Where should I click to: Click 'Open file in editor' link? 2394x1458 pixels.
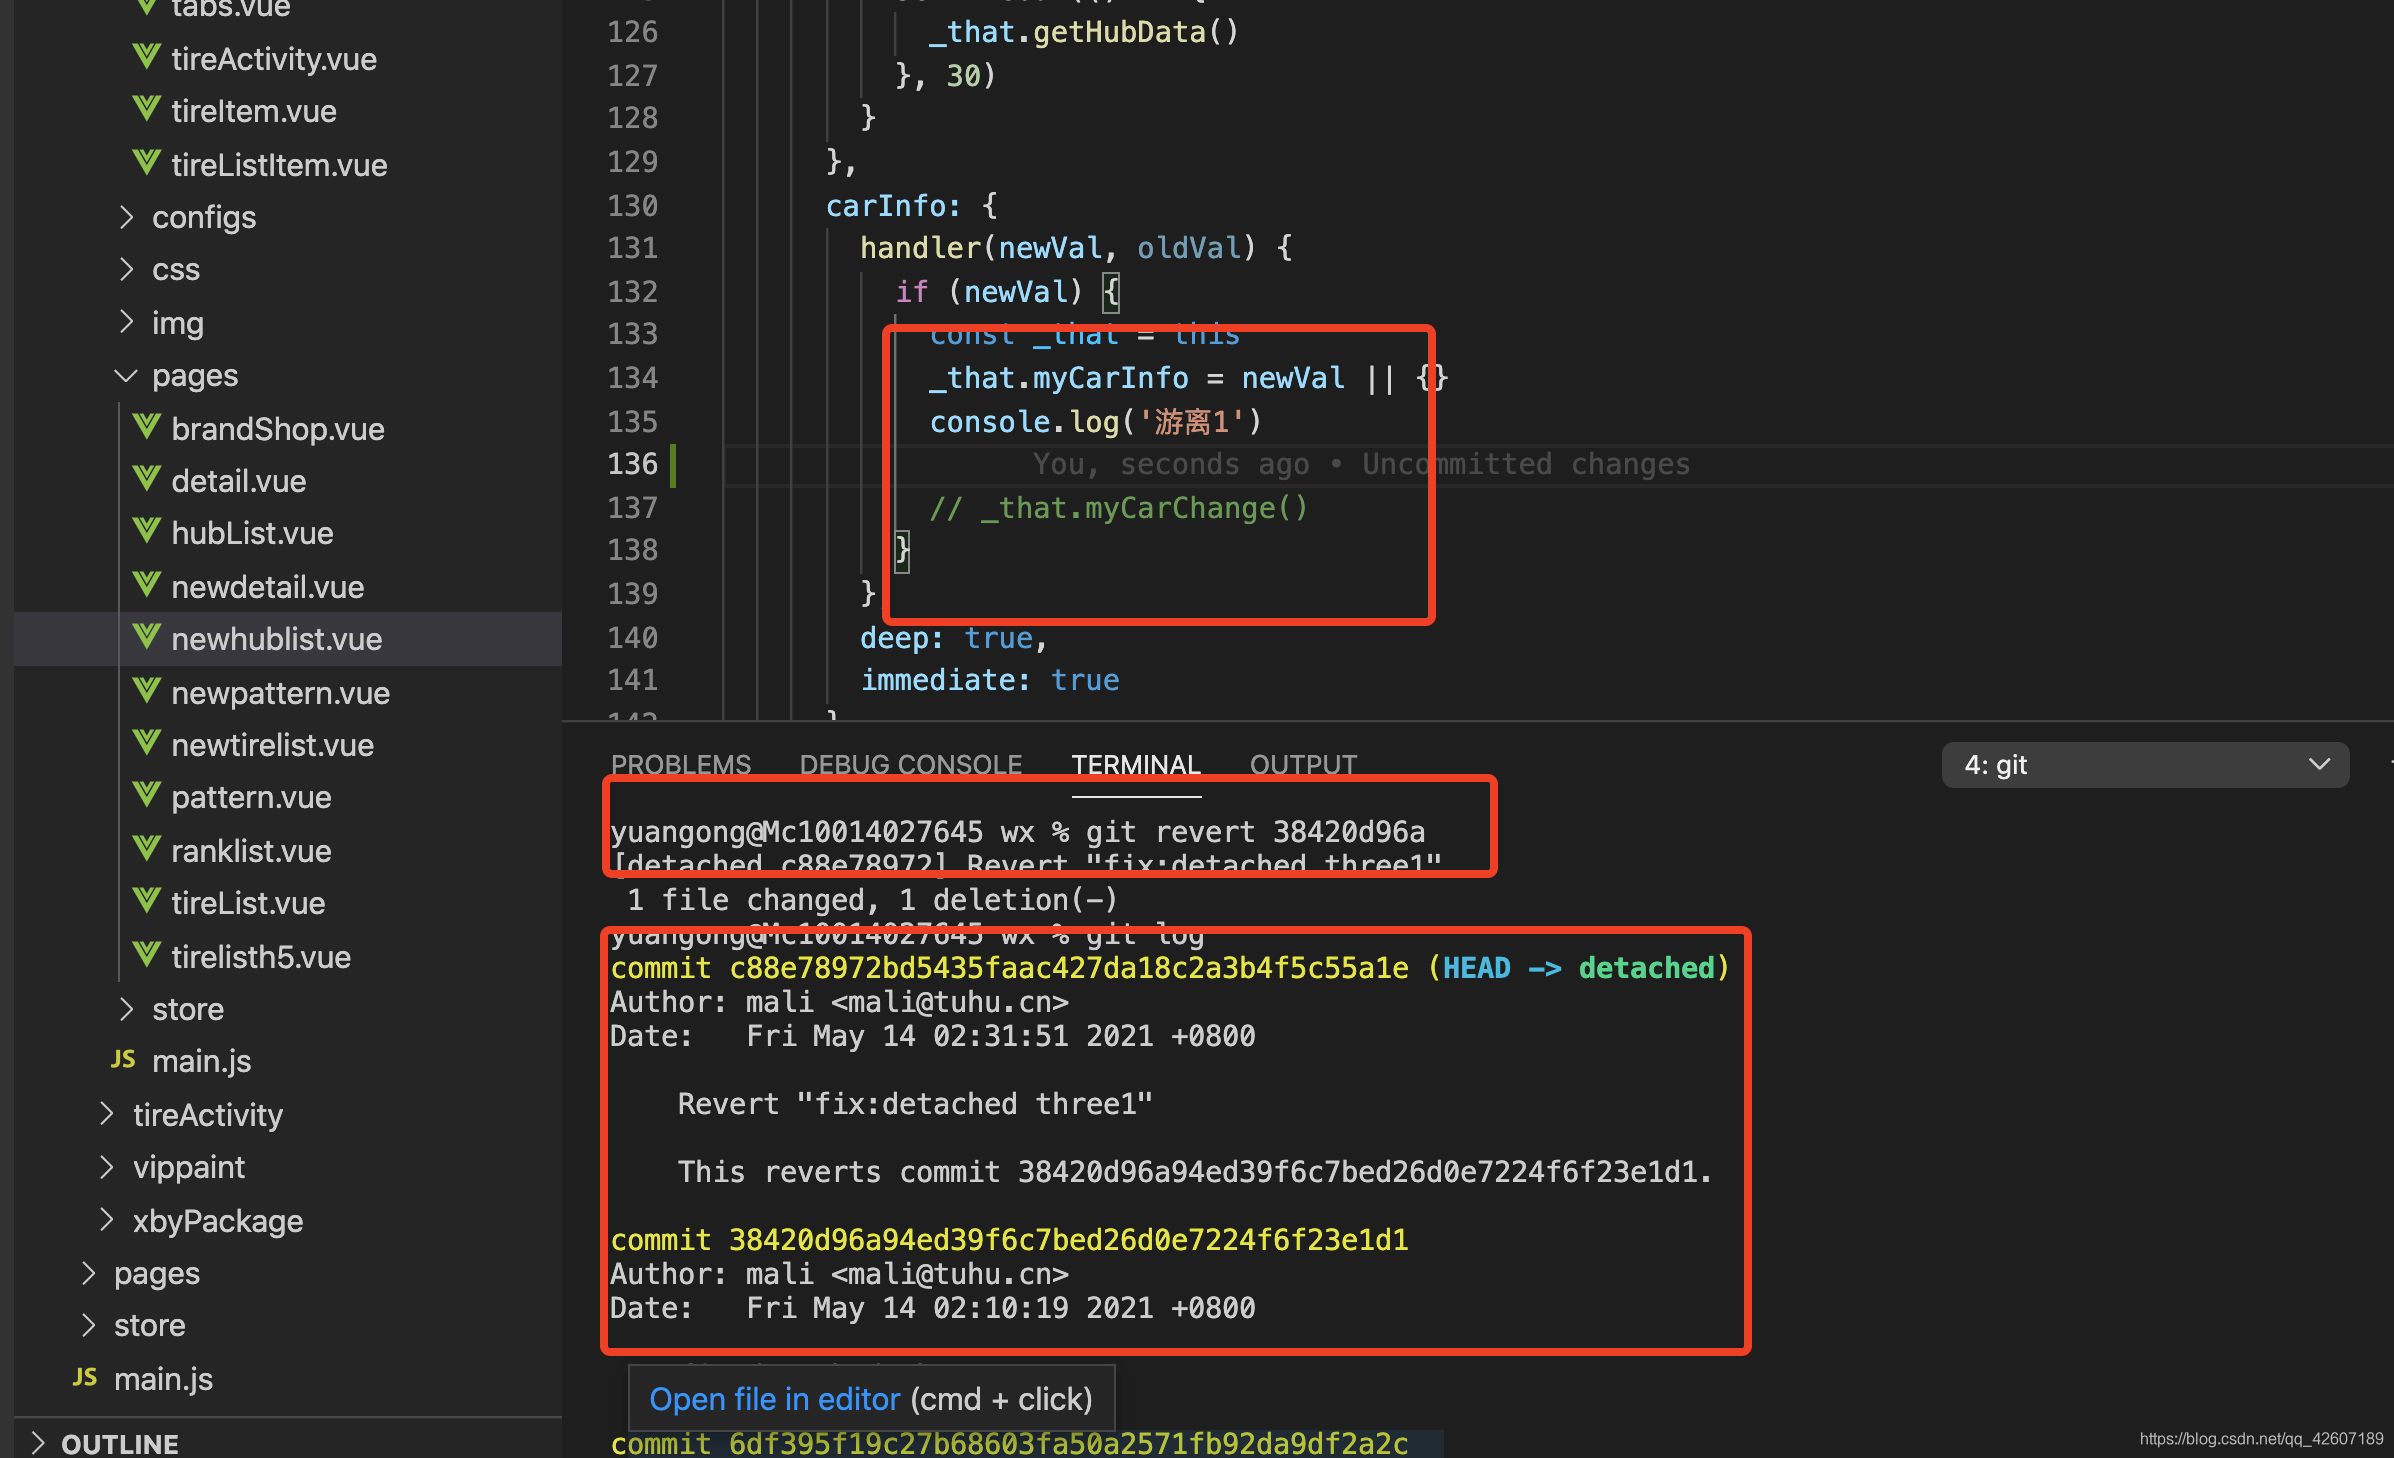(774, 1399)
